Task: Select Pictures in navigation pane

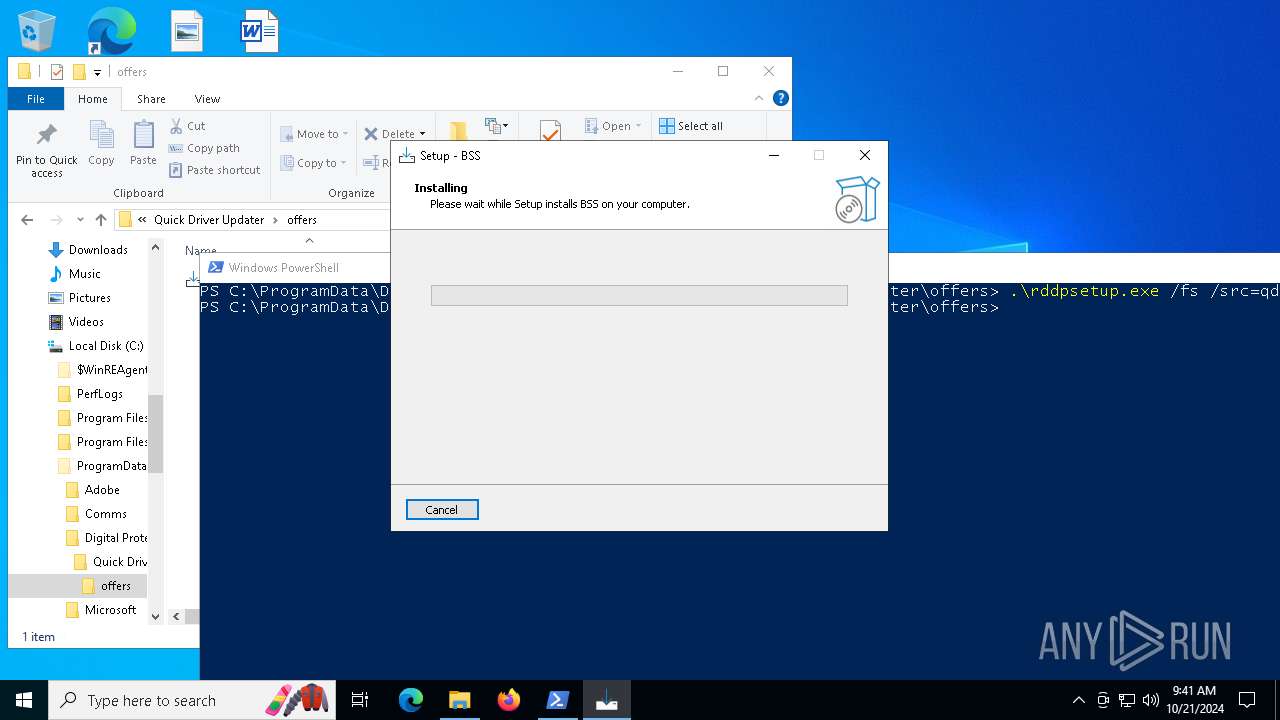Action: pyautogui.click(x=89, y=298)
